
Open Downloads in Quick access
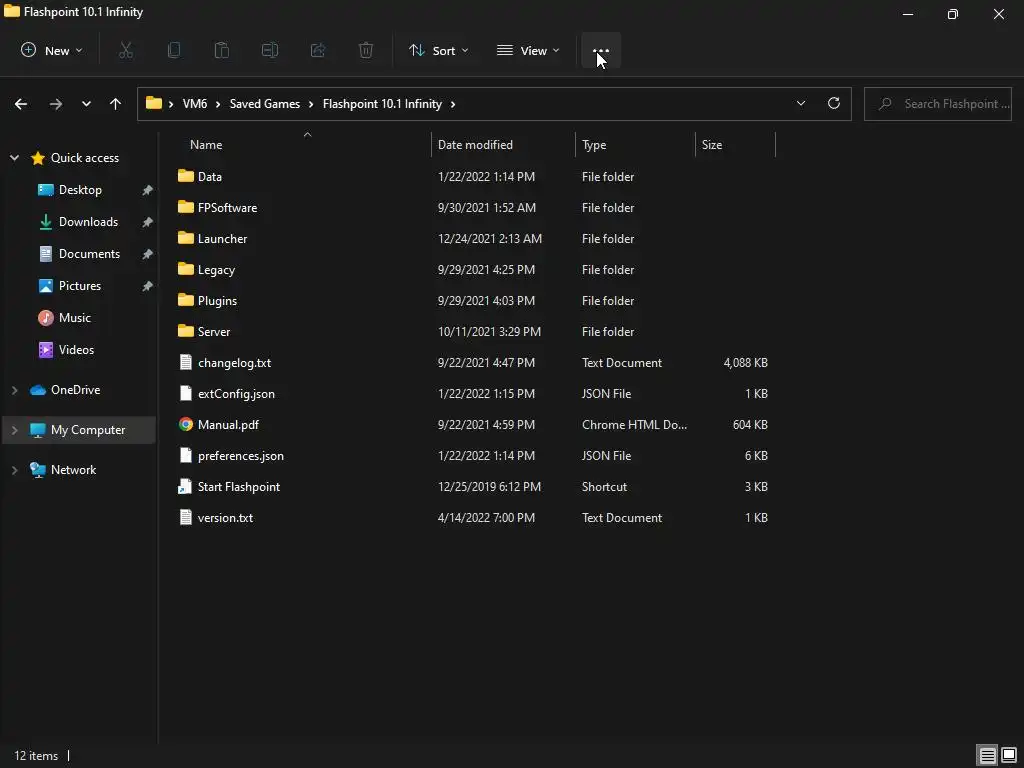88,222
